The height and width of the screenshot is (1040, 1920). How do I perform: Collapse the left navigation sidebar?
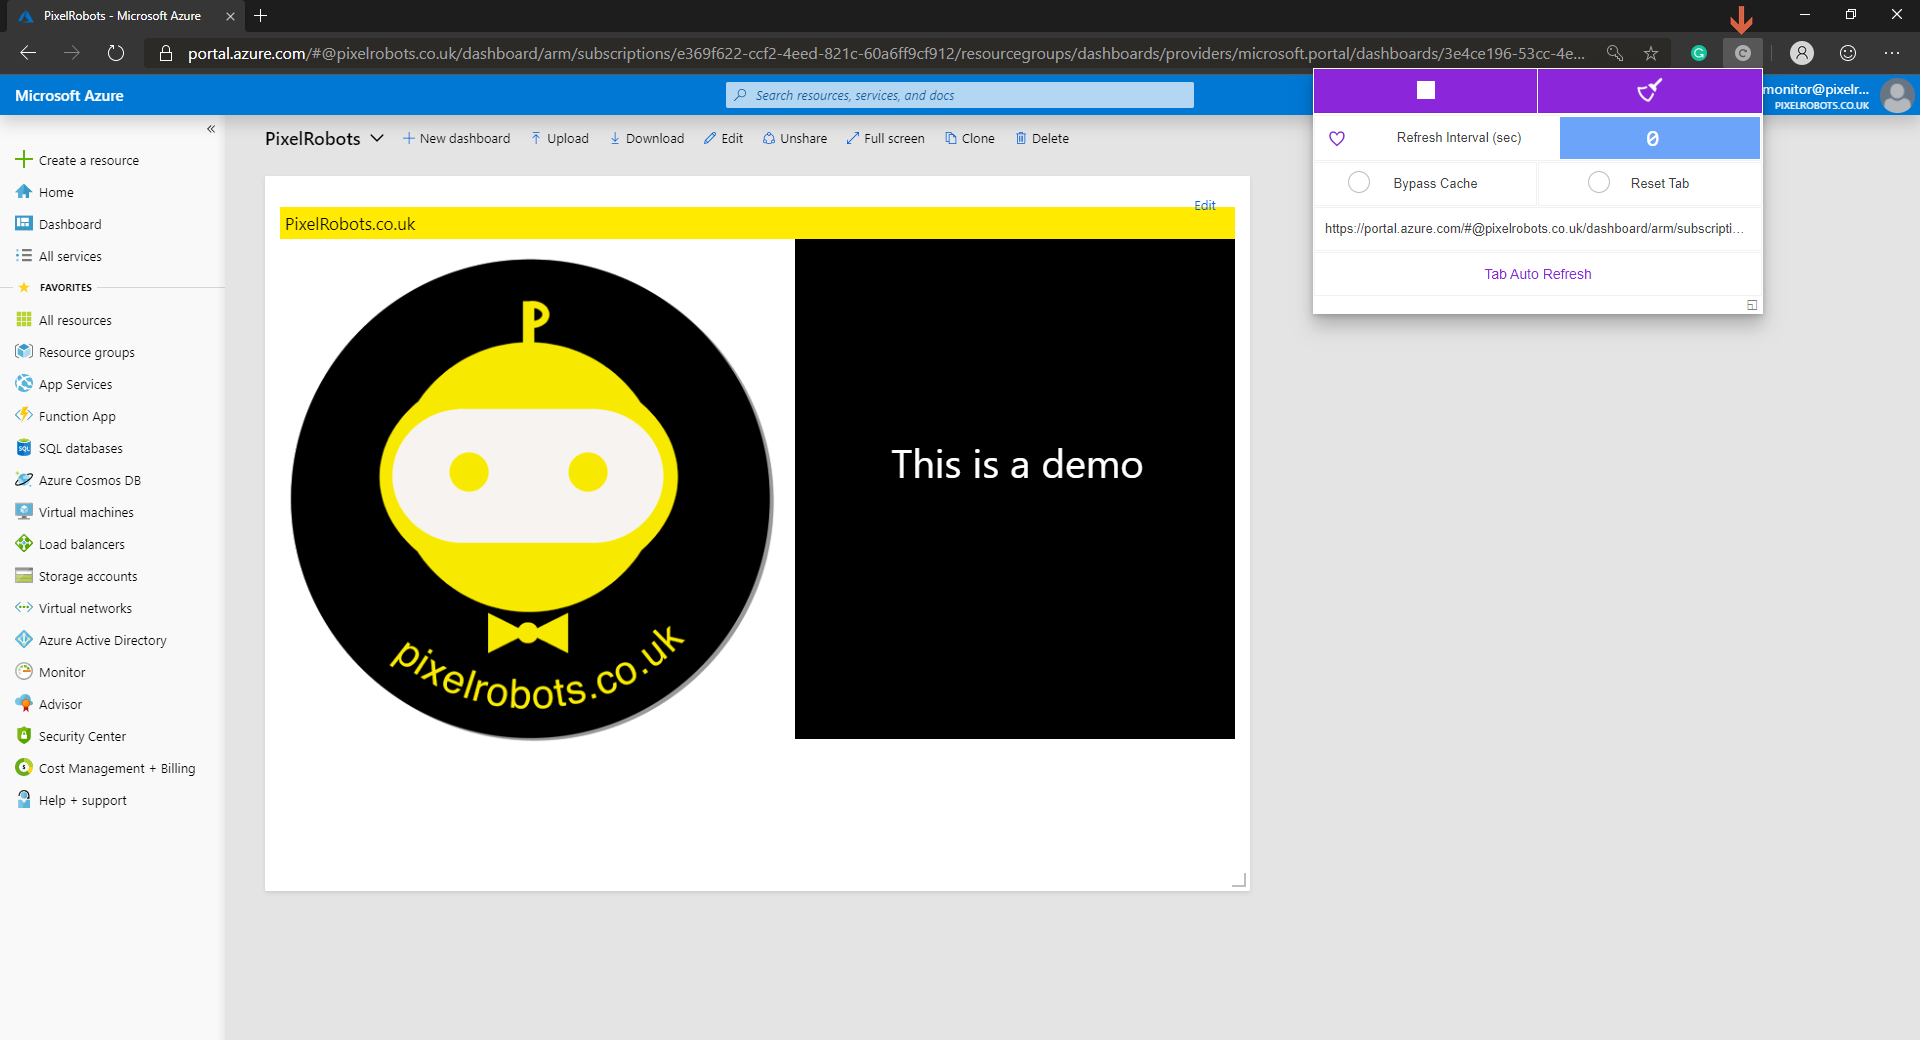(211, 129)
